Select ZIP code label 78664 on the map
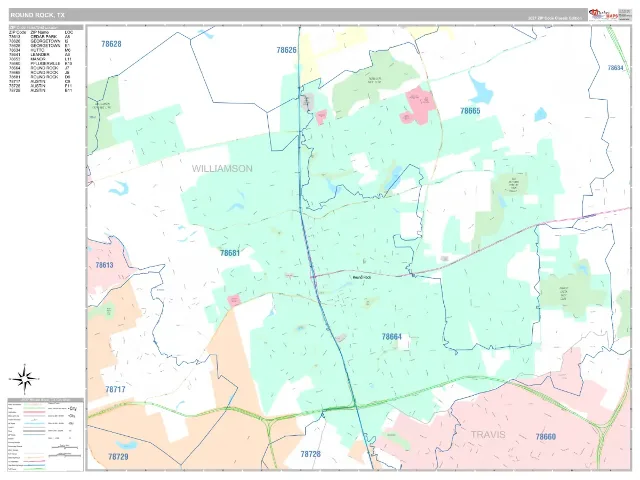 391,337
